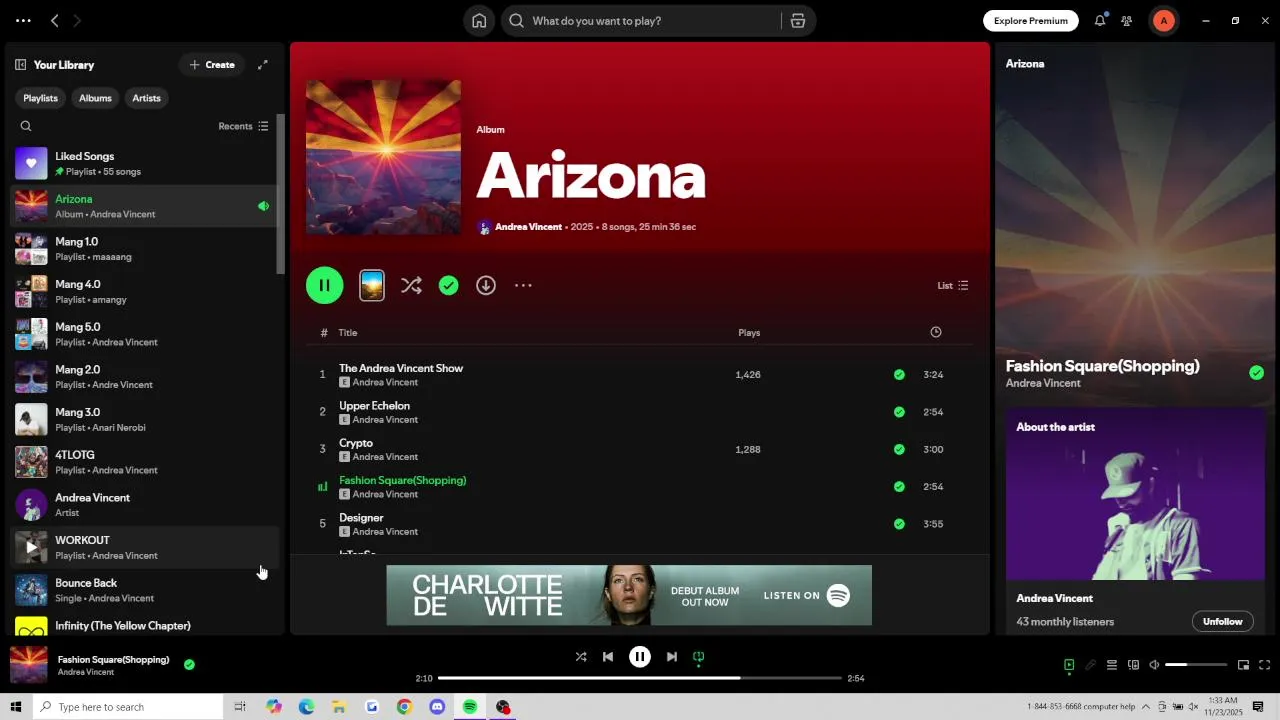This screenshot has width=1280, height=720.
Task: Unlike Designer using its green checkmark
Action: (x=899, y=524)
